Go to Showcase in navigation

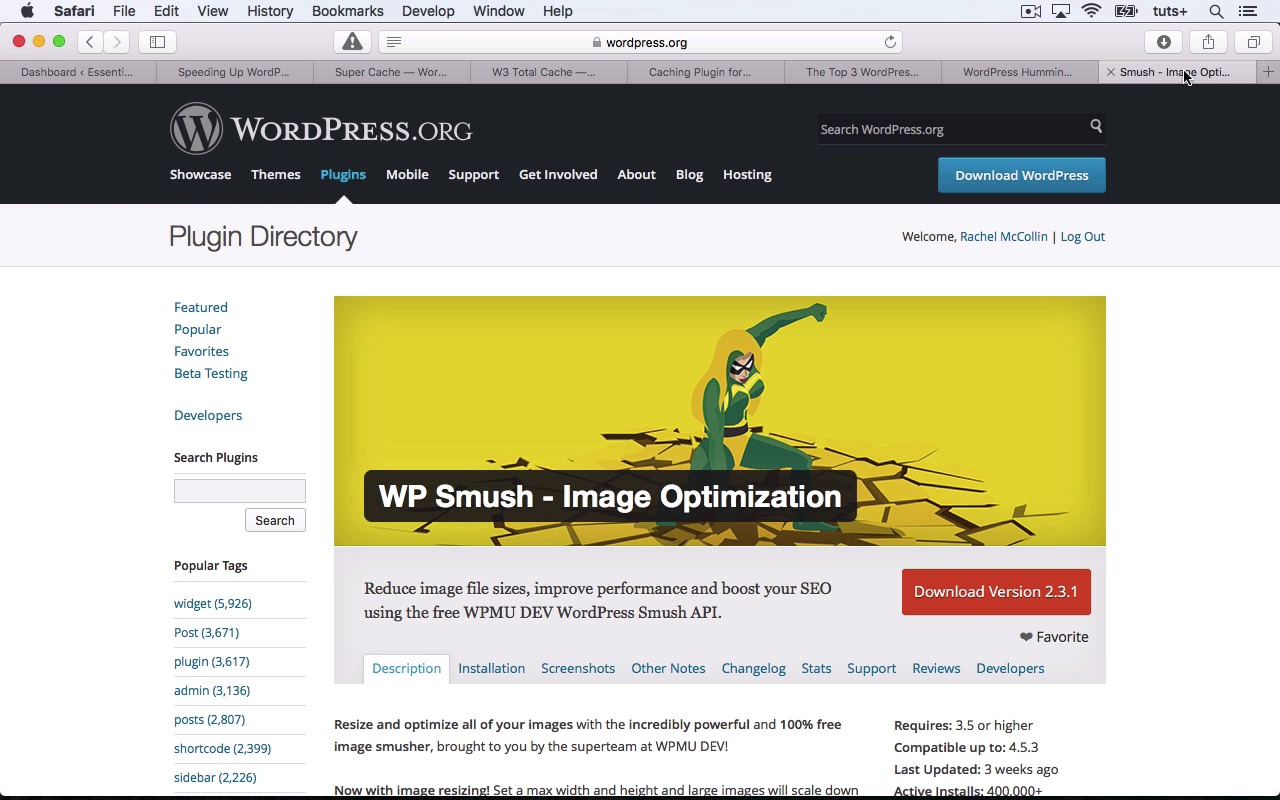[x=200, y=175]
